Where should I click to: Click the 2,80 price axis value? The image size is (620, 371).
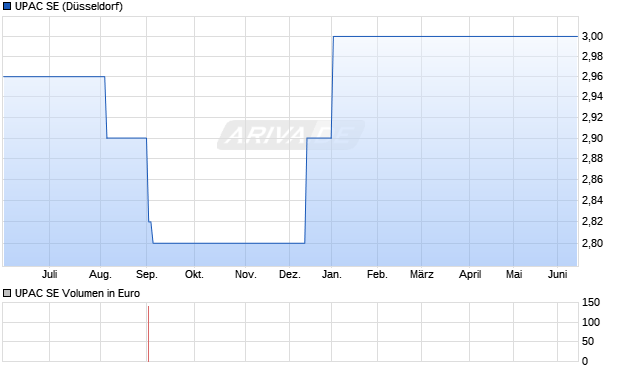[x=593, y=243]
